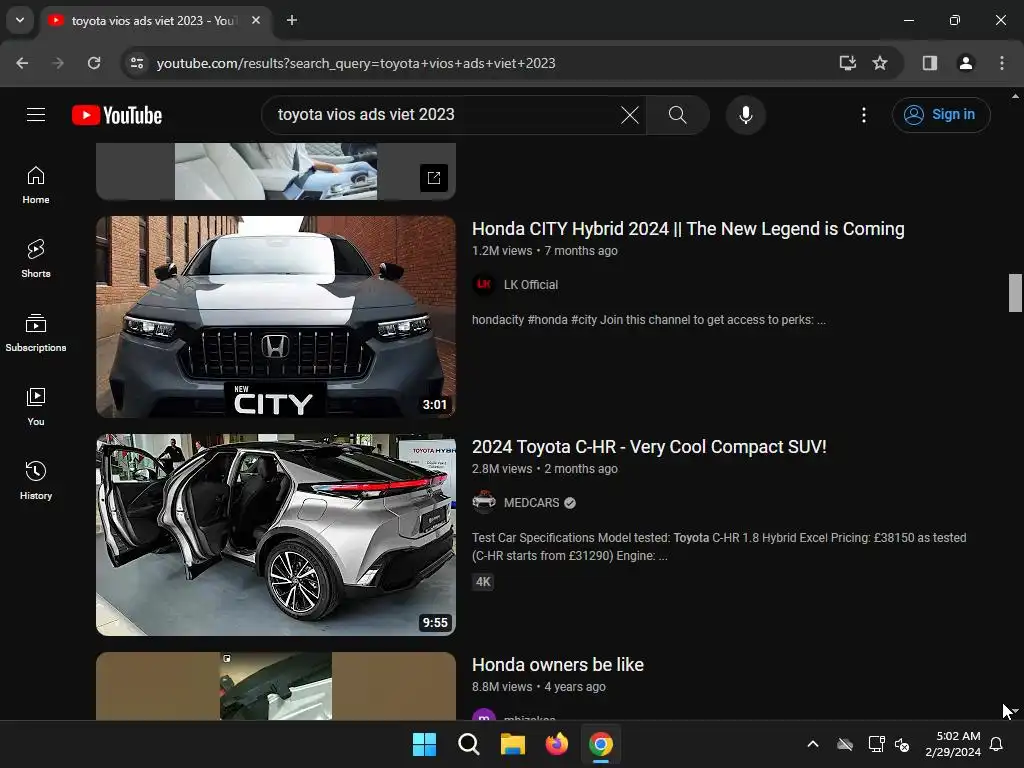This screenshot has width=1024, height=768.
Task: Close the toyota vios ads tab
Action: click(256, 20)
